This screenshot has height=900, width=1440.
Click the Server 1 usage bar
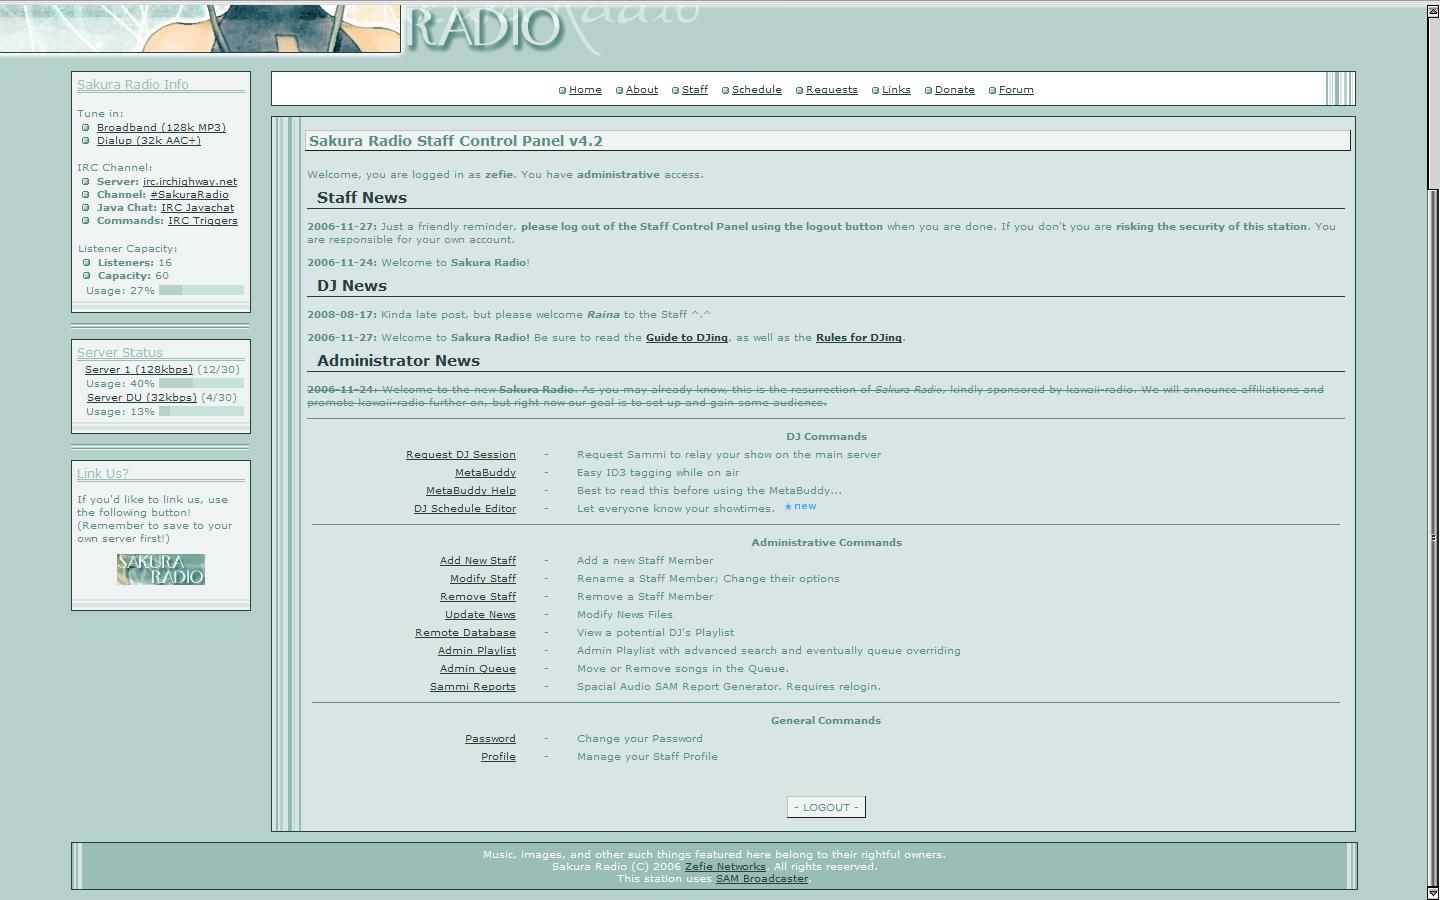(x=201, y=384)
